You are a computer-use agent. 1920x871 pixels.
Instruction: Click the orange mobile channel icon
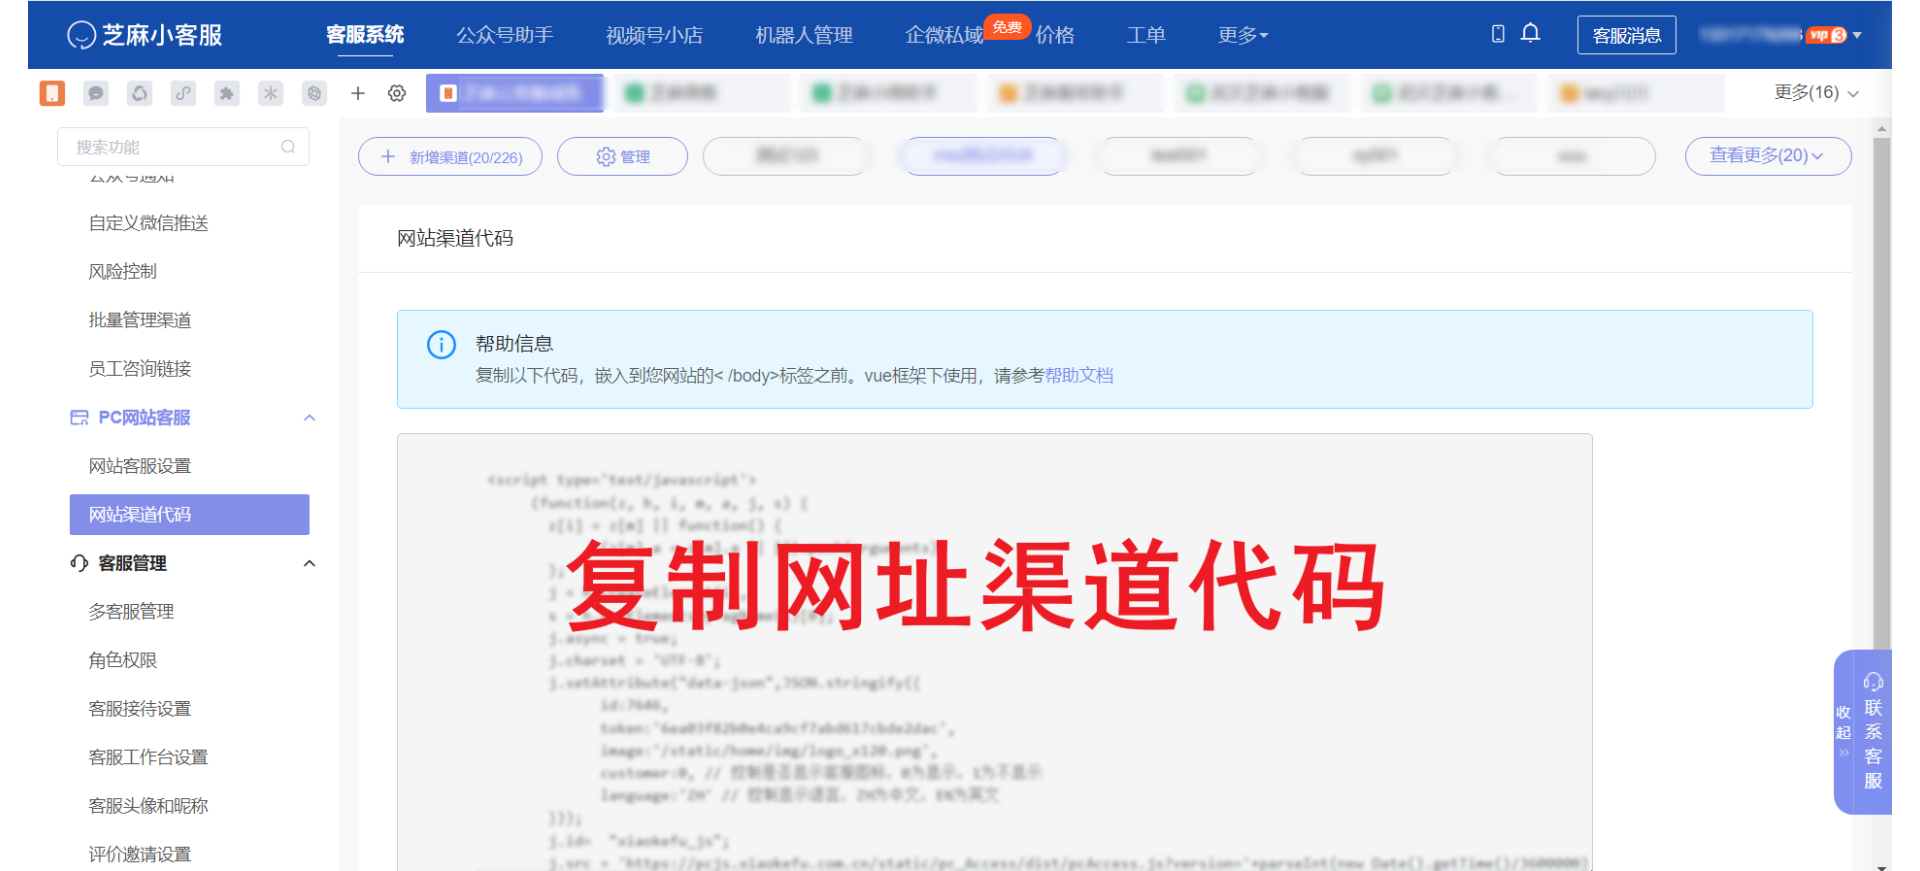pyautogui.click(x=52, y=93)
